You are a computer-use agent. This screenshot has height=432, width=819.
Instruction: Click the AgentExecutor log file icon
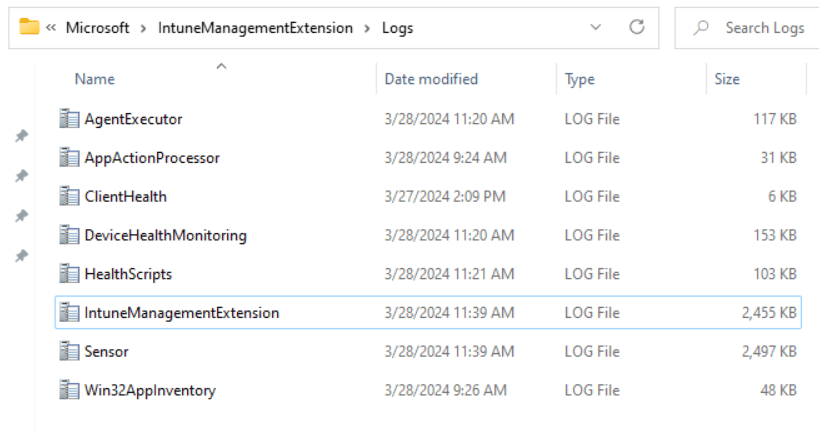pos(69,119)
